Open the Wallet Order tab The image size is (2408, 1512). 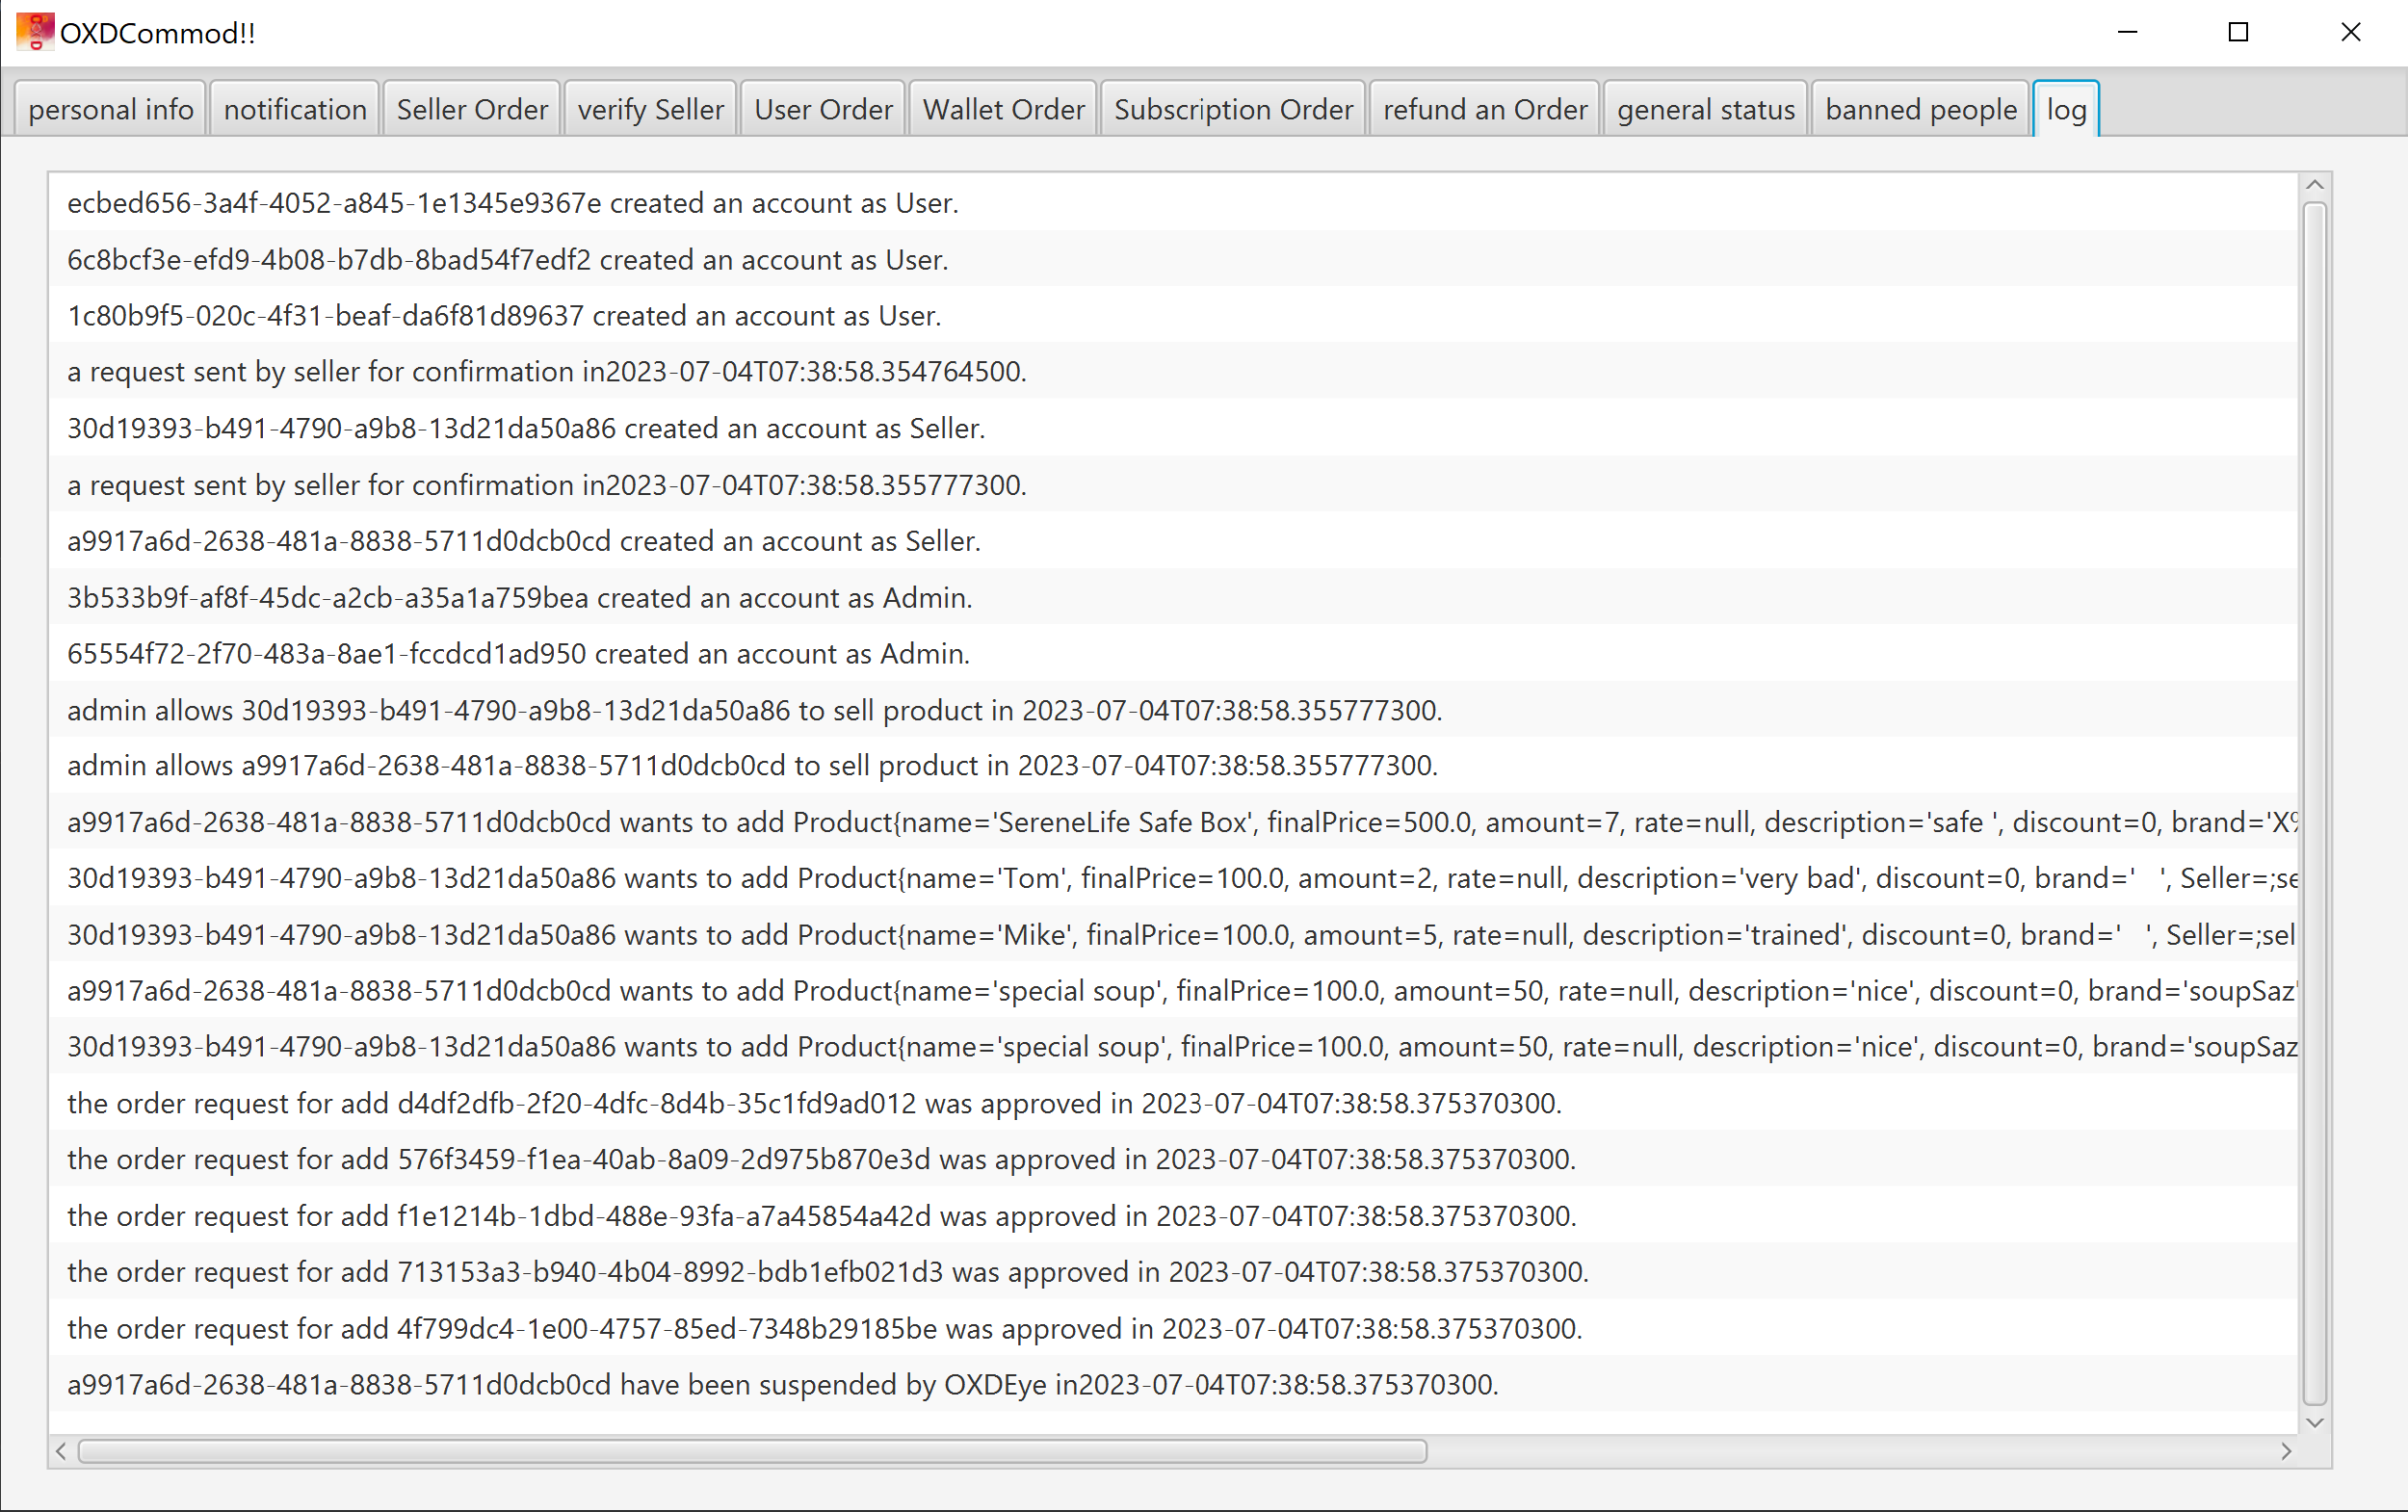pos(1003,109)
